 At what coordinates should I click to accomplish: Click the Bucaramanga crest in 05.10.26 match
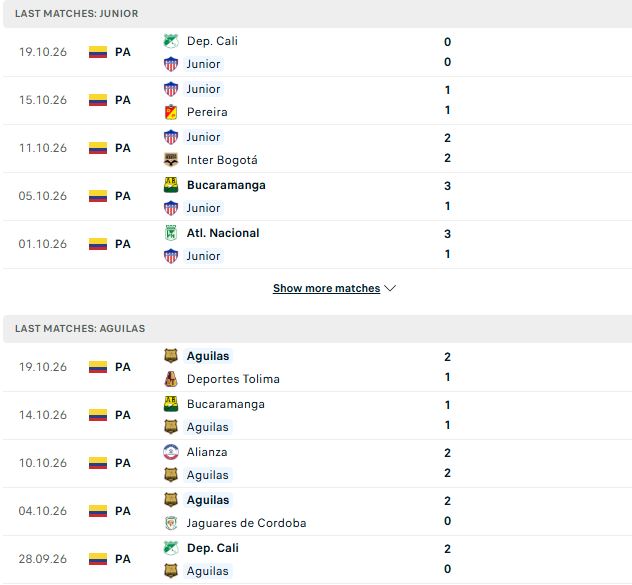point(171,185)
